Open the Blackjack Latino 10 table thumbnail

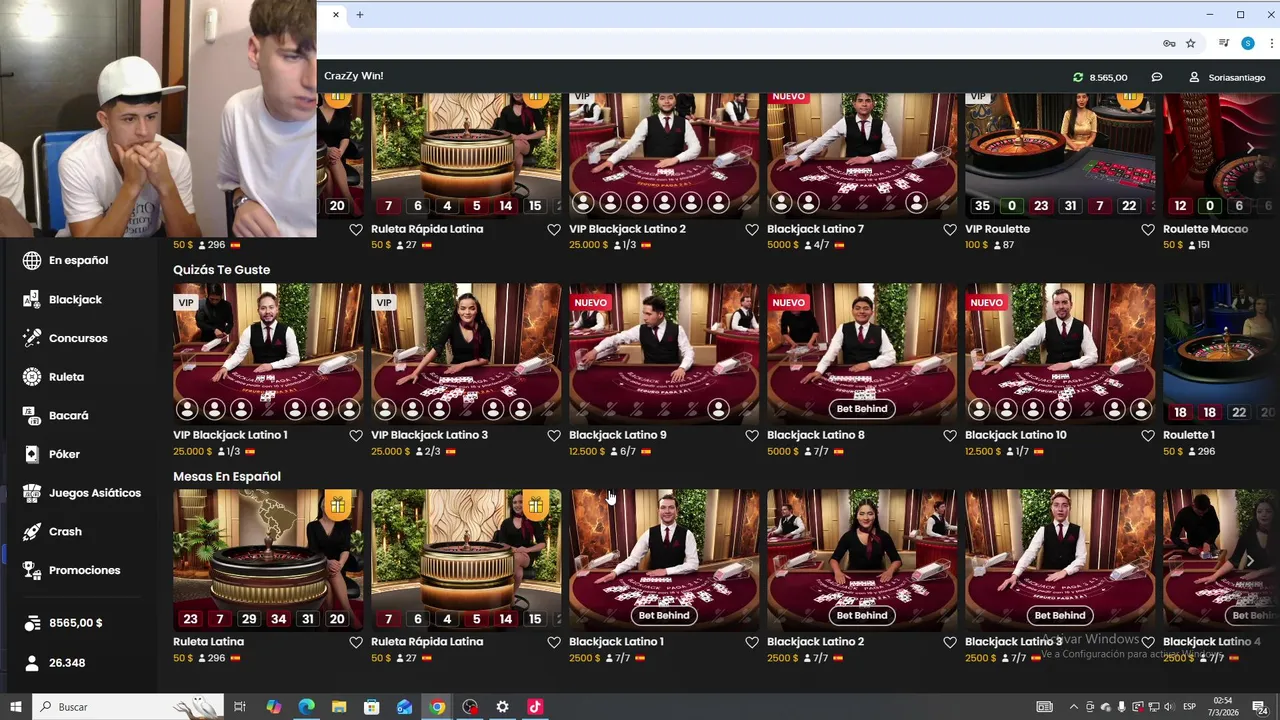tap(1060, 354)
